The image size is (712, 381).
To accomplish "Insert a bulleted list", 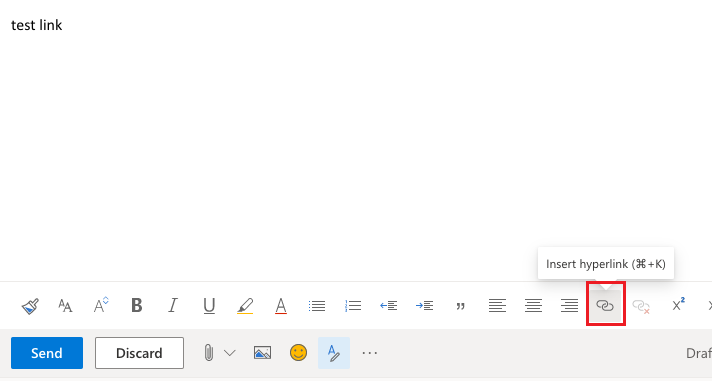I will click(316, 306).
